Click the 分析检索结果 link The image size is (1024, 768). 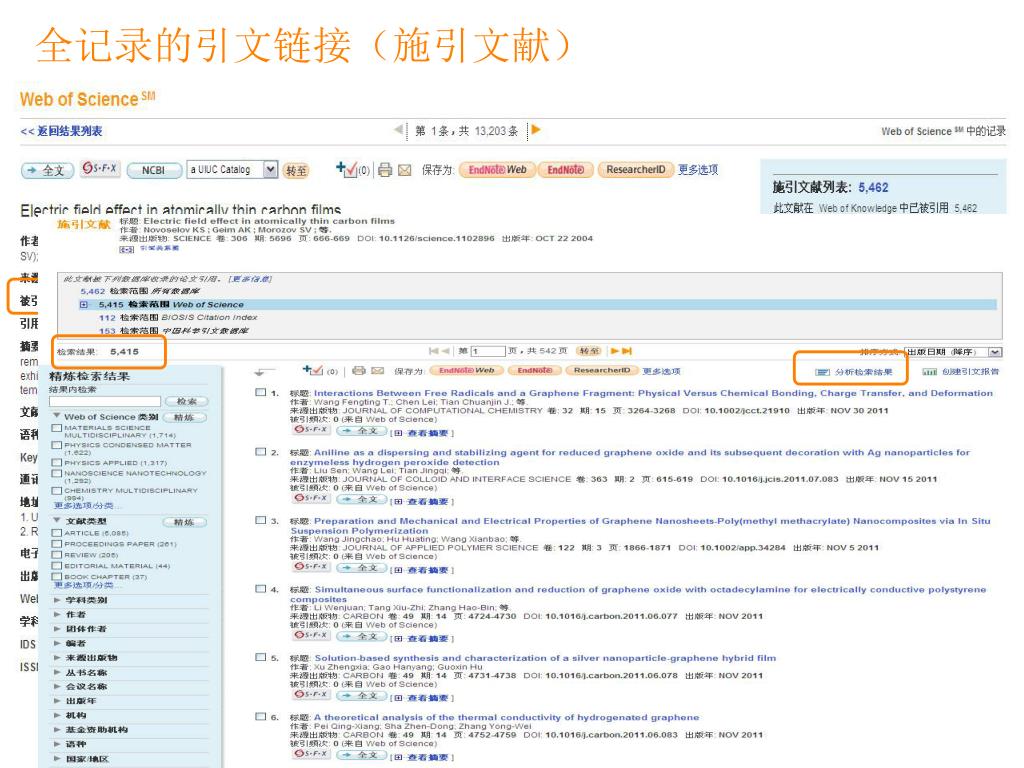864,372
